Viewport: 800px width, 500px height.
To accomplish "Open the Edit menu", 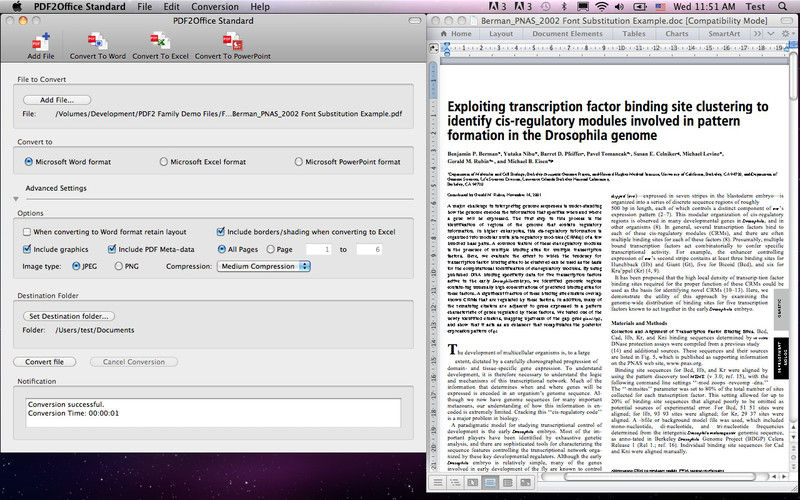I will coord(171,7).
